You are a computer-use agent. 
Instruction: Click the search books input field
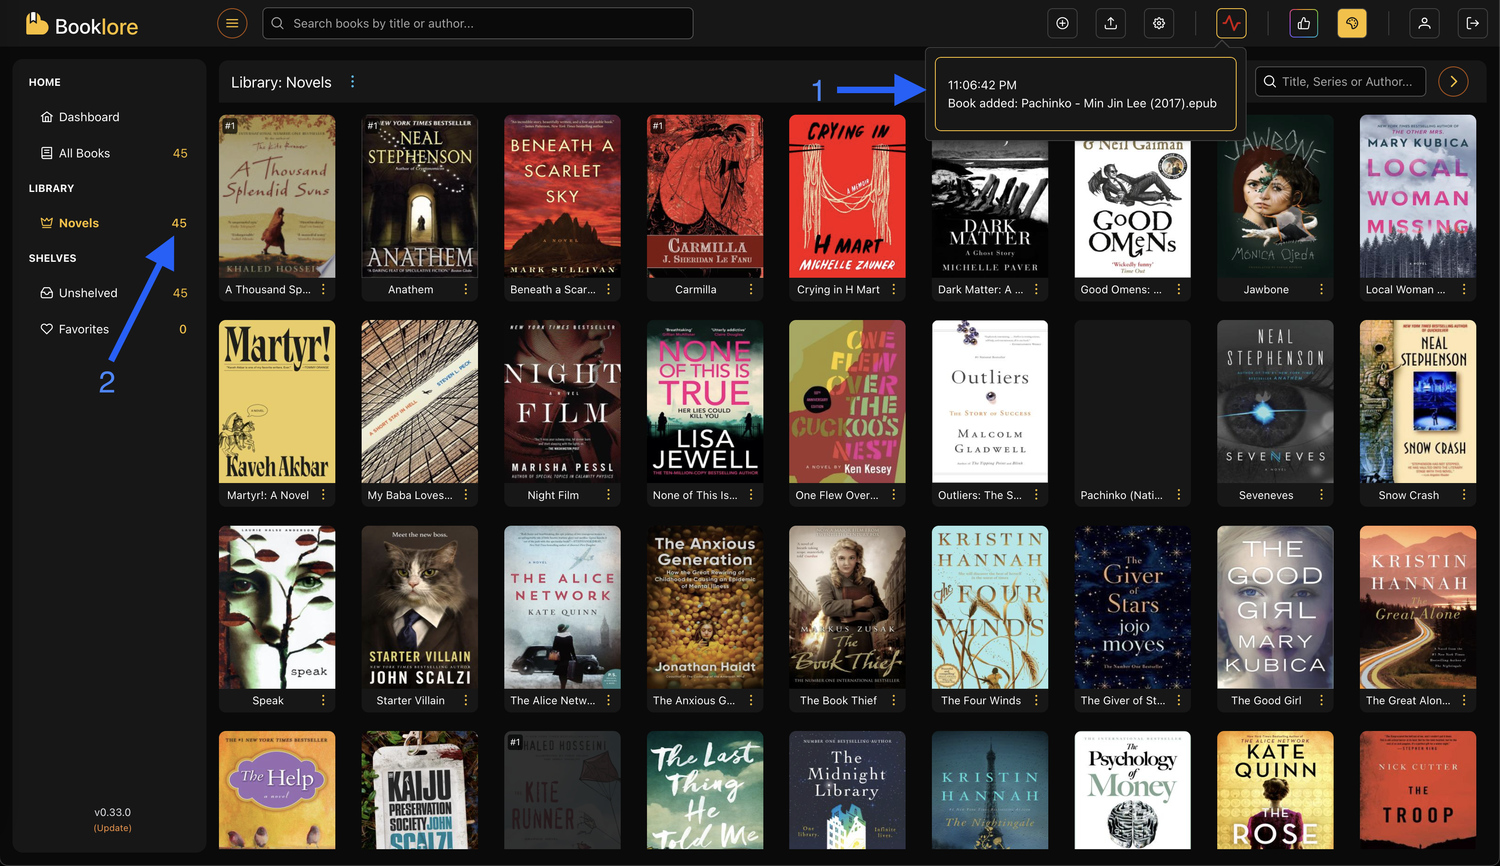point(477,22)
